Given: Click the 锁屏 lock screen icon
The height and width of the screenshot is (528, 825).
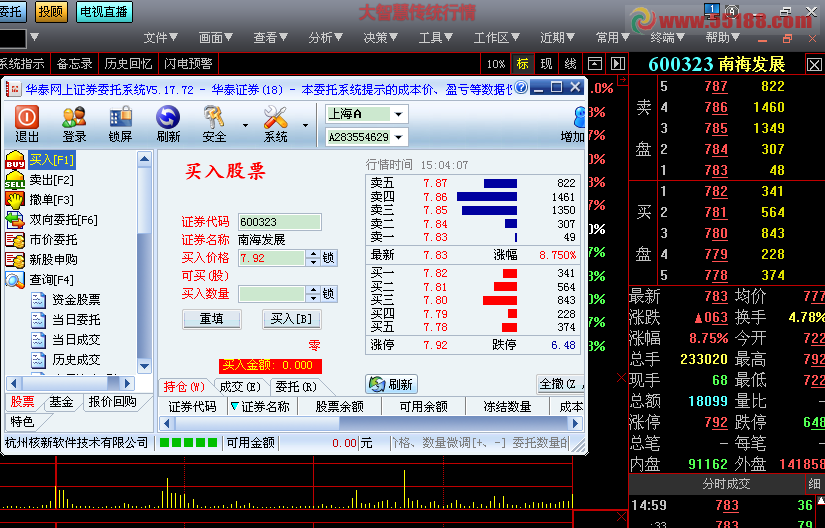Looking at the screenshot, I should coord(120,124).
